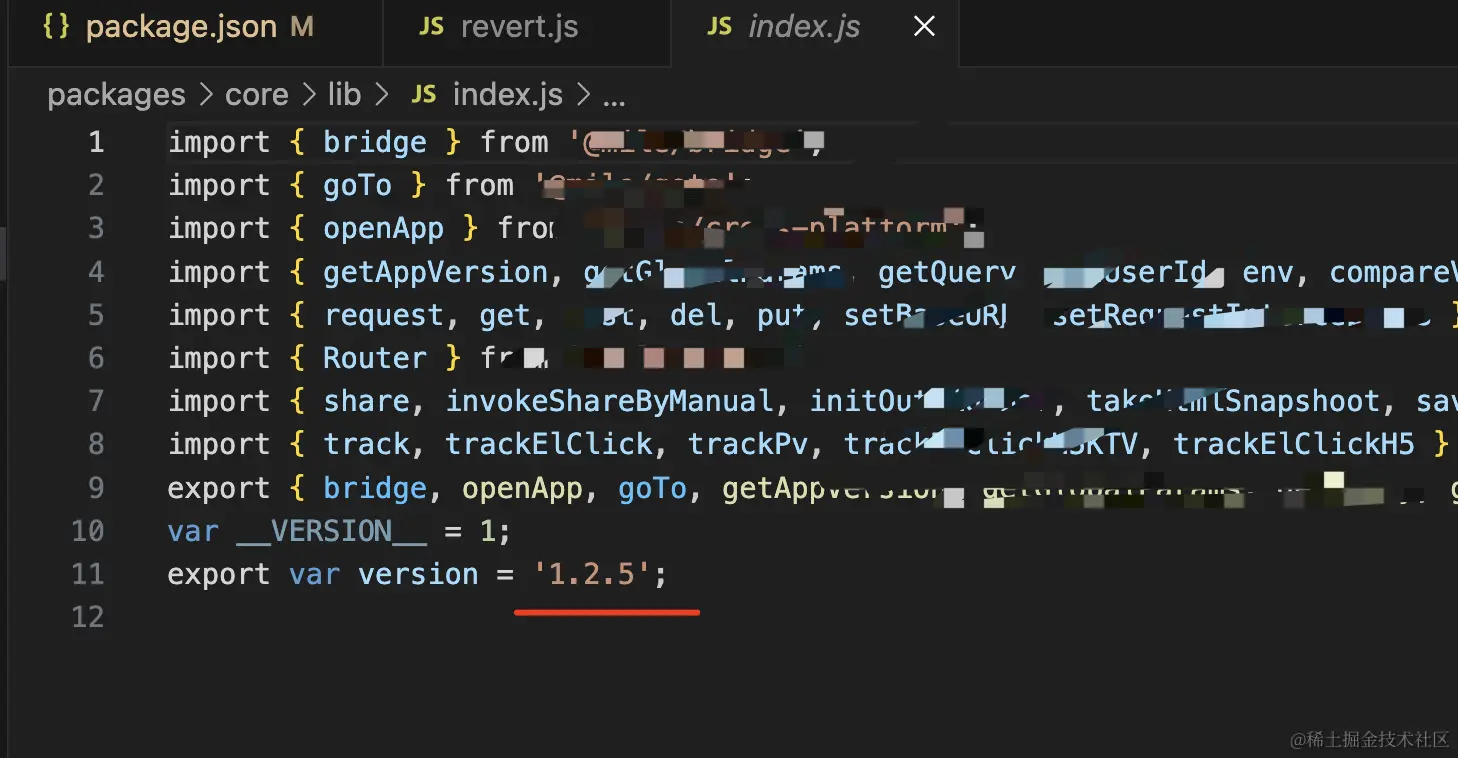Click openApp in the line 3 import

(x=384, y=228)
